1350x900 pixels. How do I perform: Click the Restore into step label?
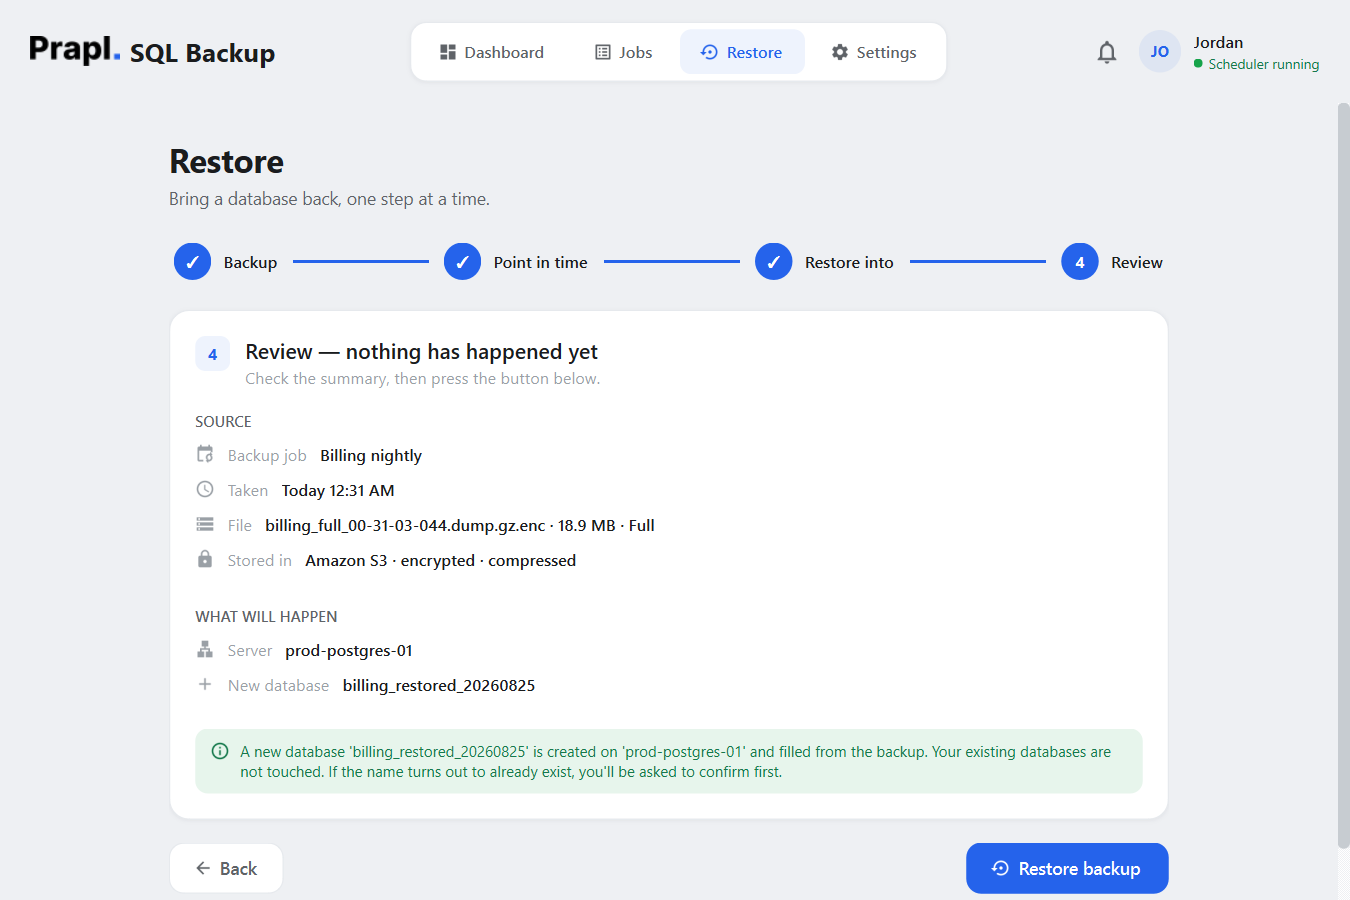[x=849, y=262]
